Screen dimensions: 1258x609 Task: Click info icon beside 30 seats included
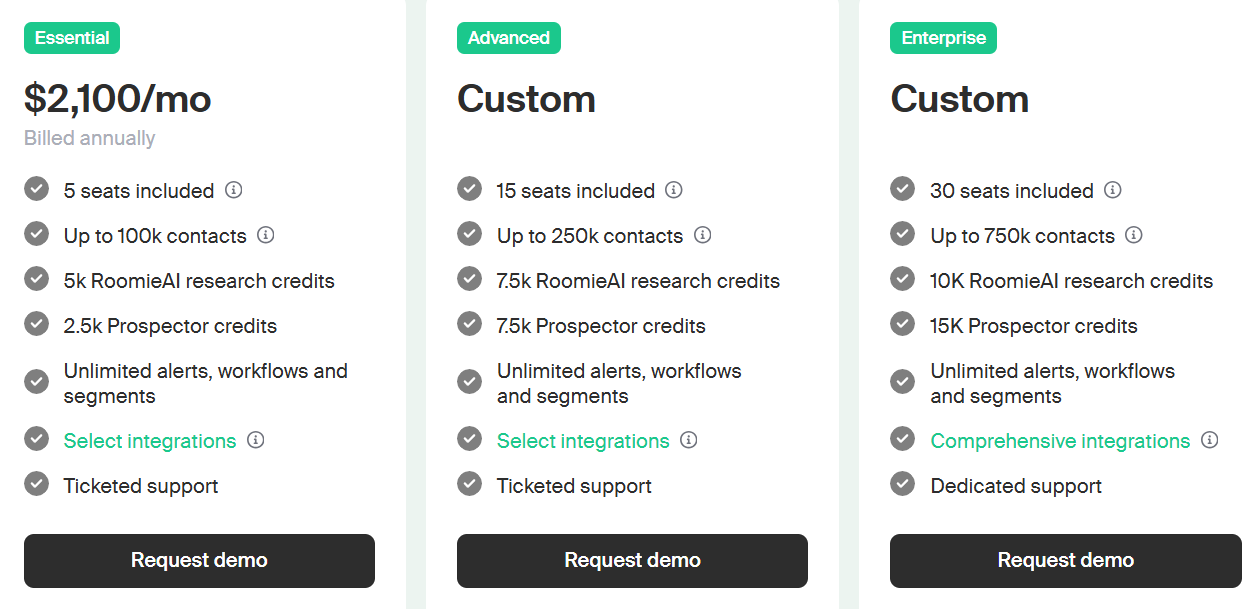[x=1112, y=189]
